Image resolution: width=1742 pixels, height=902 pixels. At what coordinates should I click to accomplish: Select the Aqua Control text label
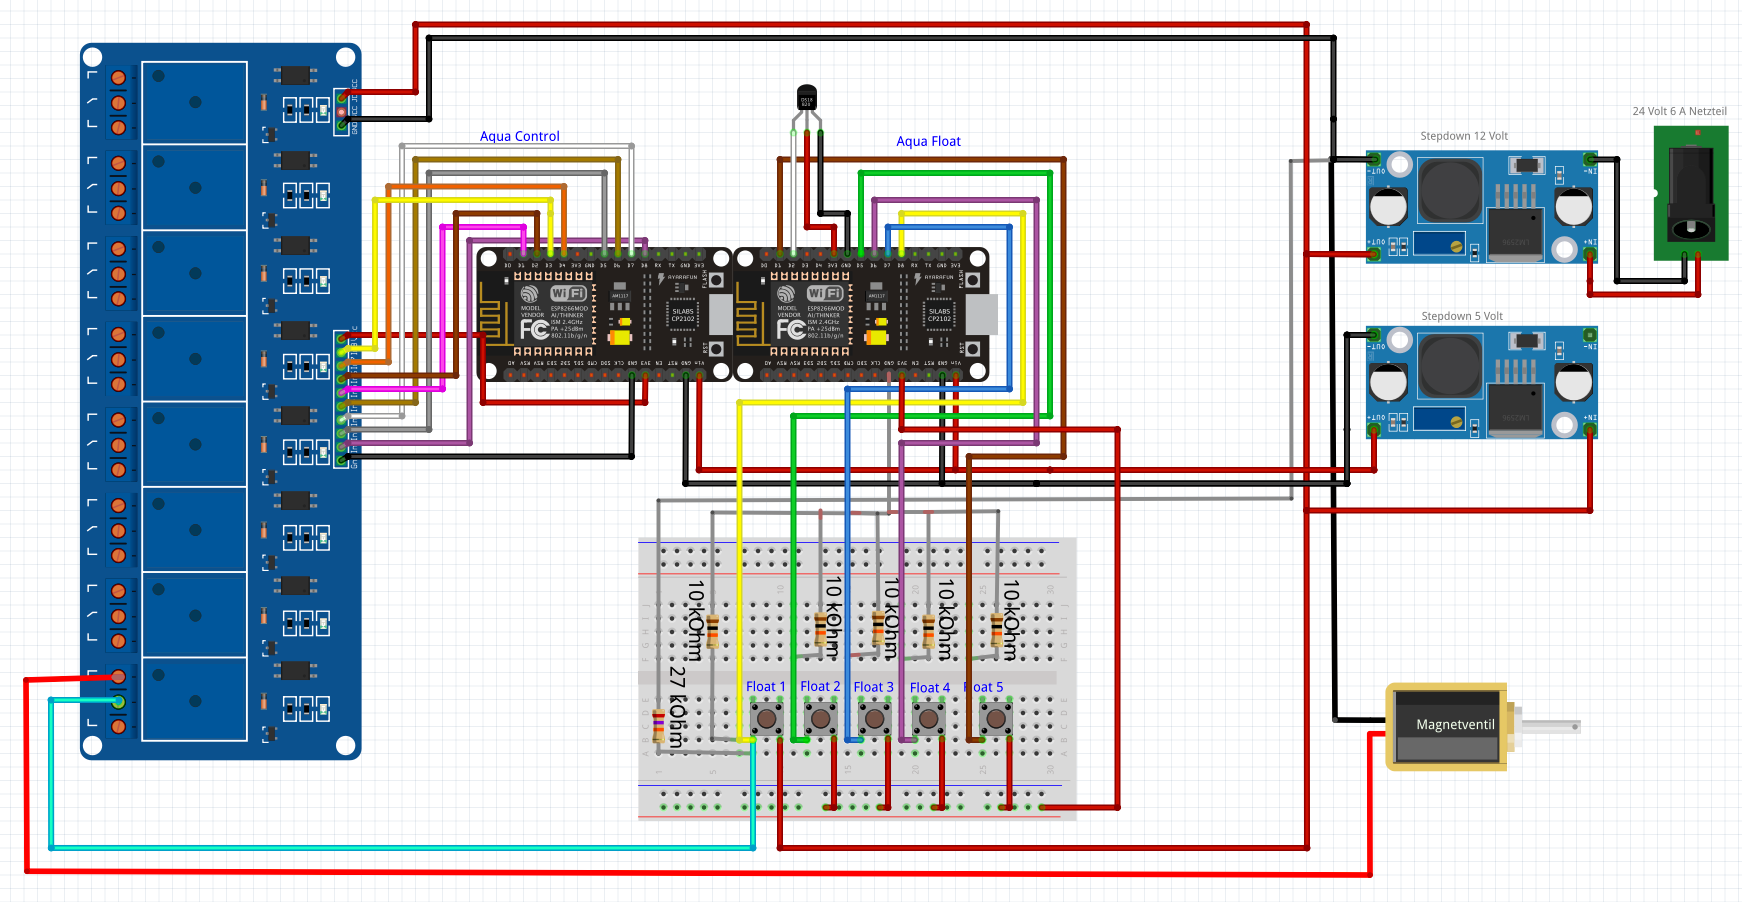tap(520, 136)
